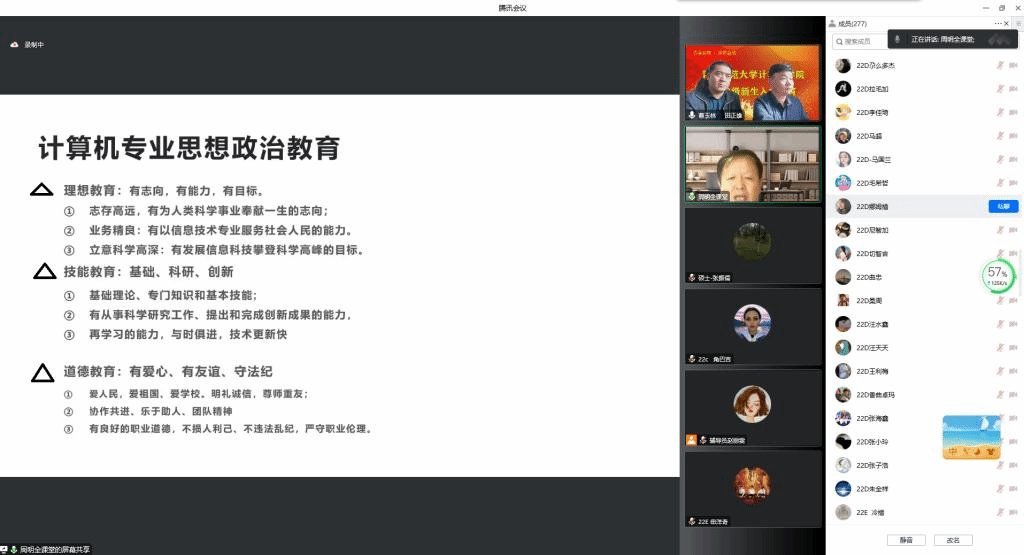Click the 改名 rename button
This screenshot has width=1024, height=555.
(953, 540)
